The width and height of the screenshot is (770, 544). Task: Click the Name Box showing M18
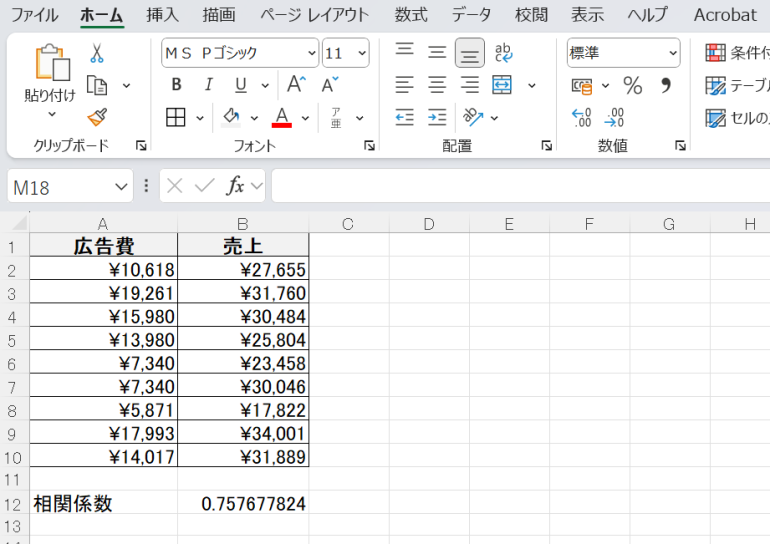pyautogui.click(x=60, y=187)
